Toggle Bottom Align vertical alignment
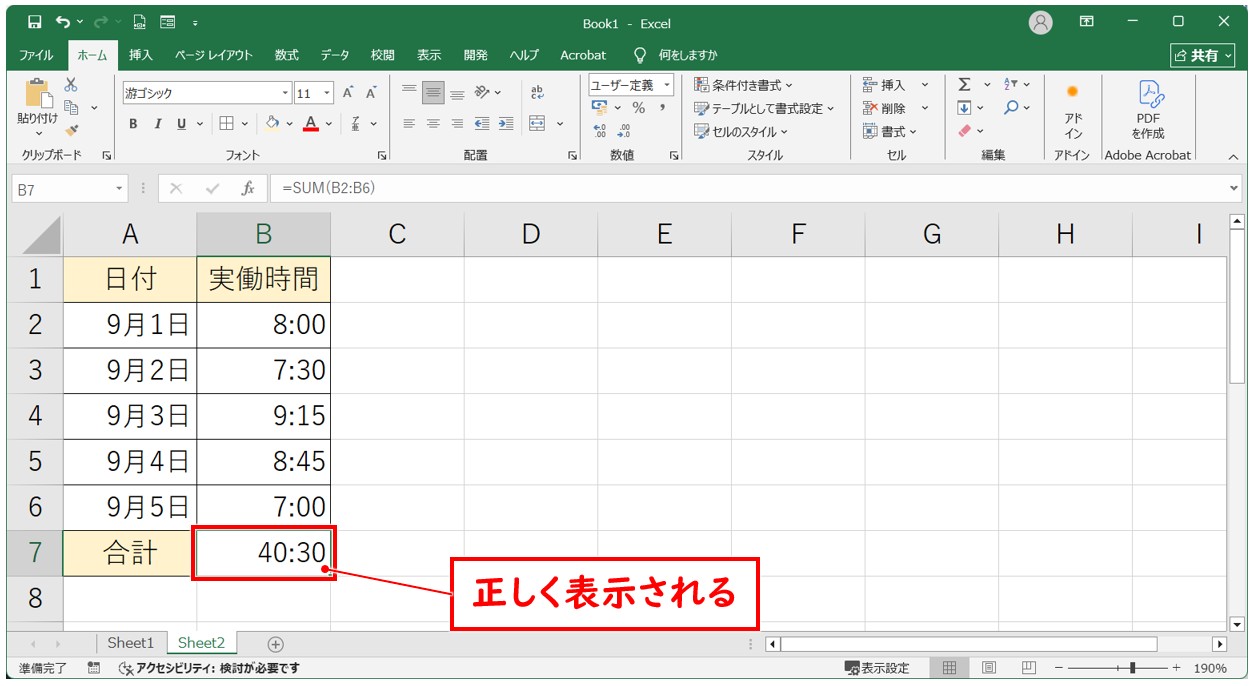Screen dimensions: 1254x686 [x=457, y=93]
